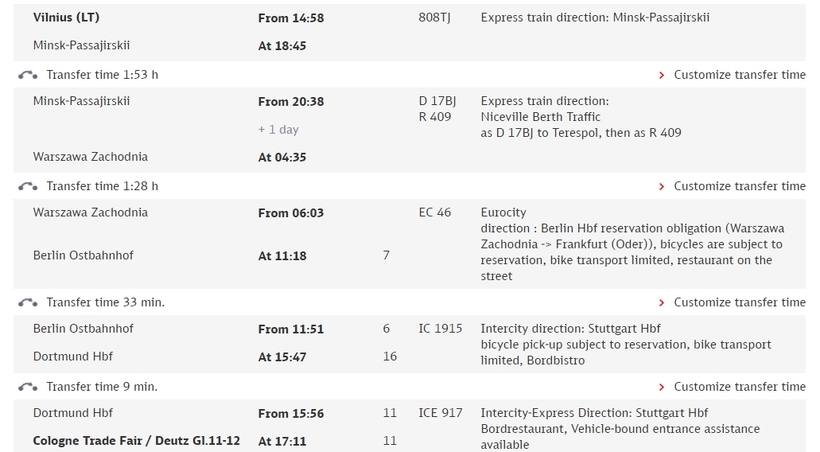The width and height of the screenshot is (820, 452).
Task: Select train D 17BJ R 409
Action: 436,109
